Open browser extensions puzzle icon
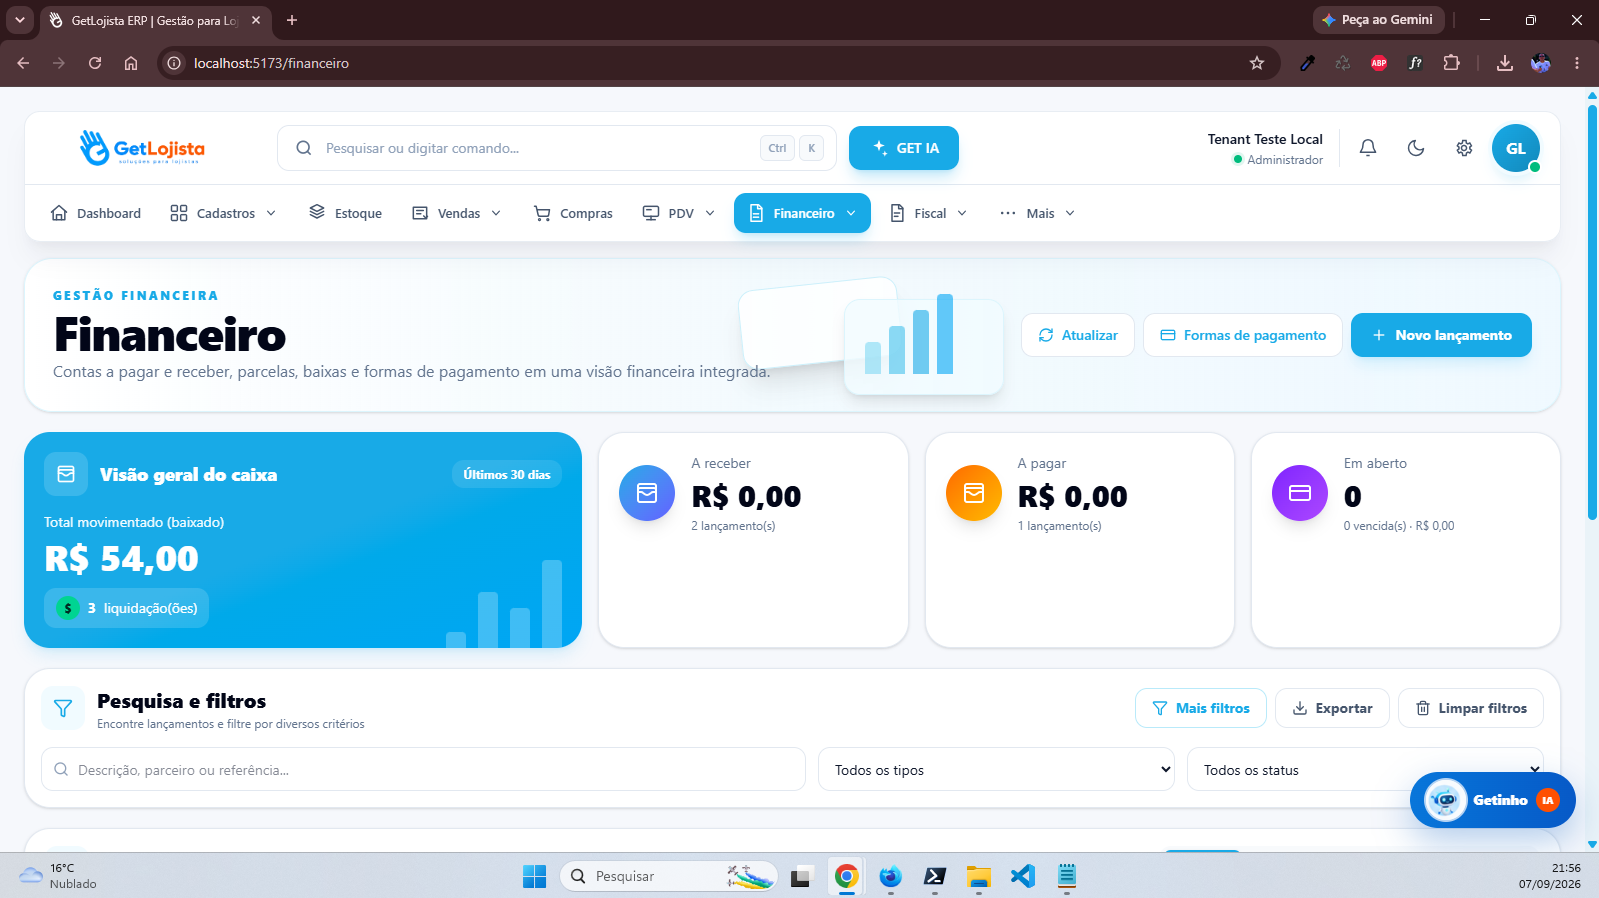This screenshot has width=1599, height=898. pos(1451,63)
